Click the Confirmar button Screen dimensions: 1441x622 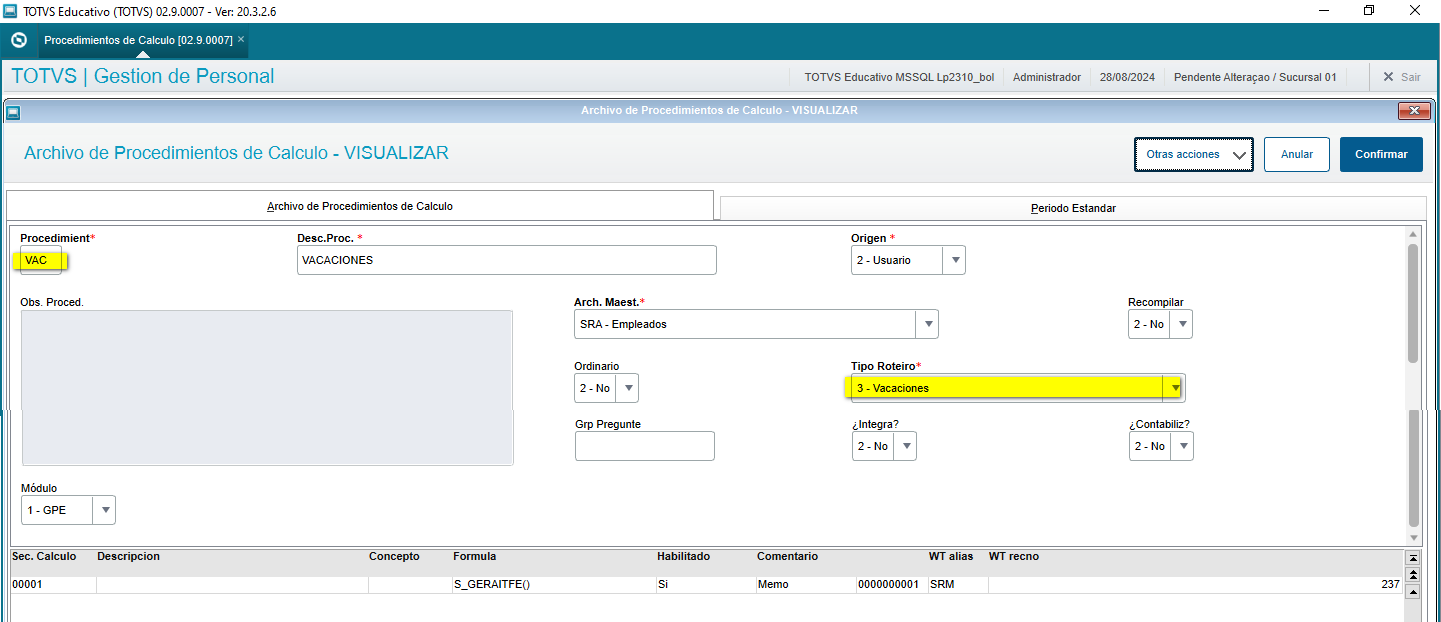pos(1381,155)
